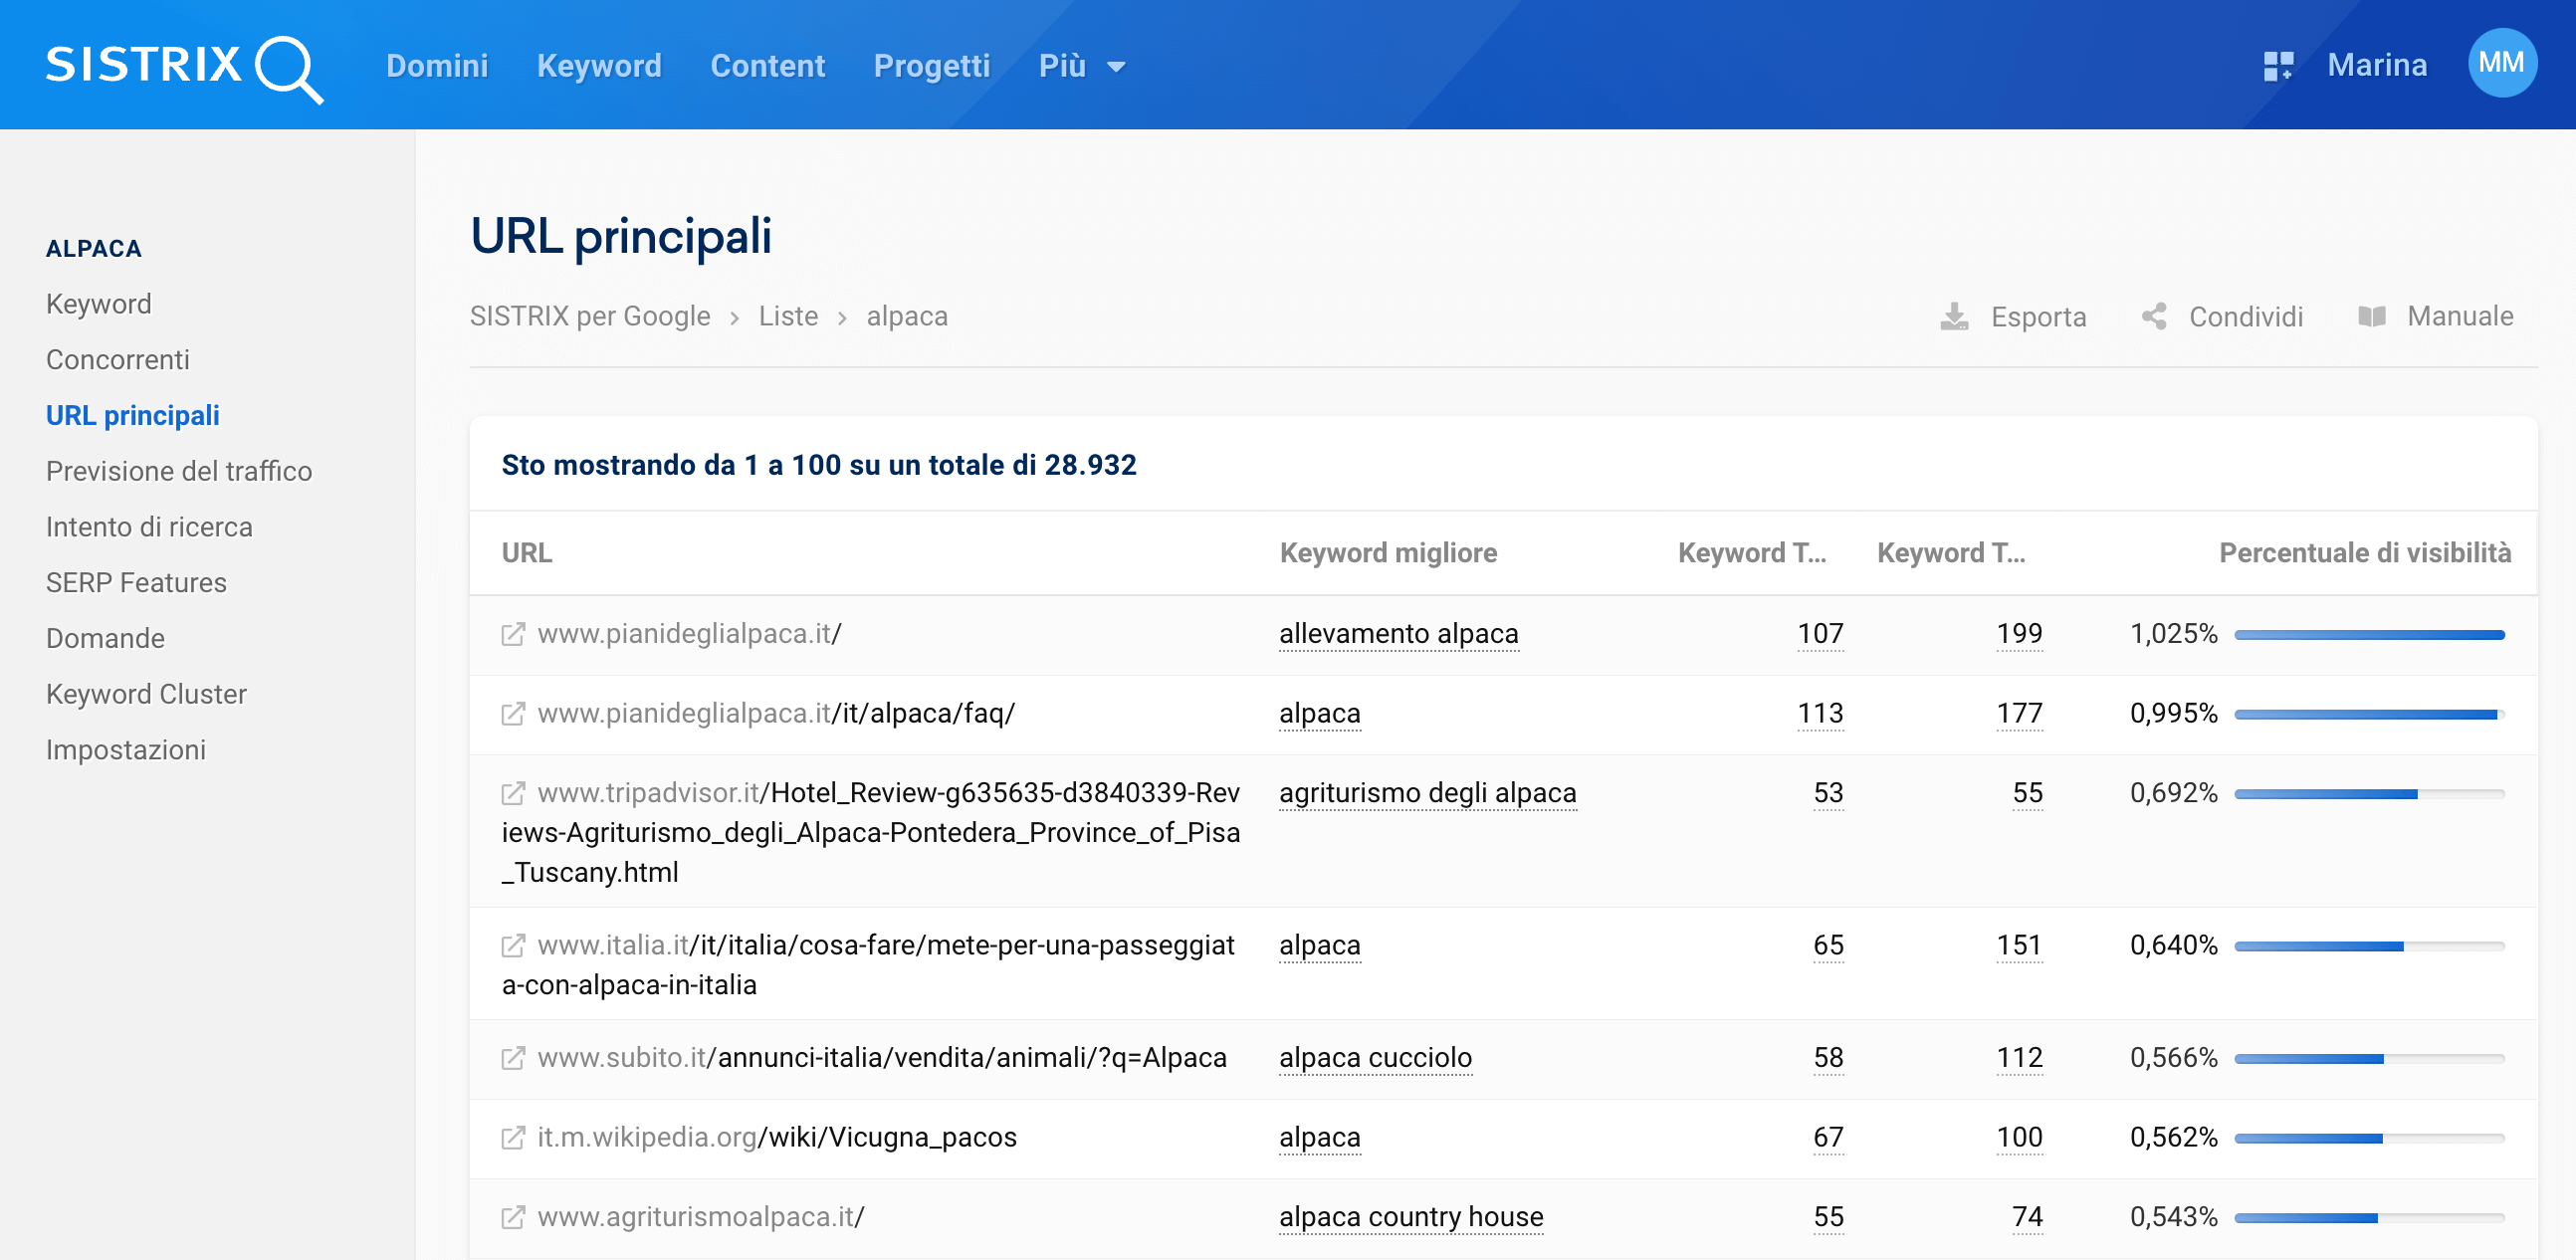The width and height of the screenshot is (2576, 1260).
Task: Click the 'allevamento alpaca' keyword link
Action: (1398, 634)
